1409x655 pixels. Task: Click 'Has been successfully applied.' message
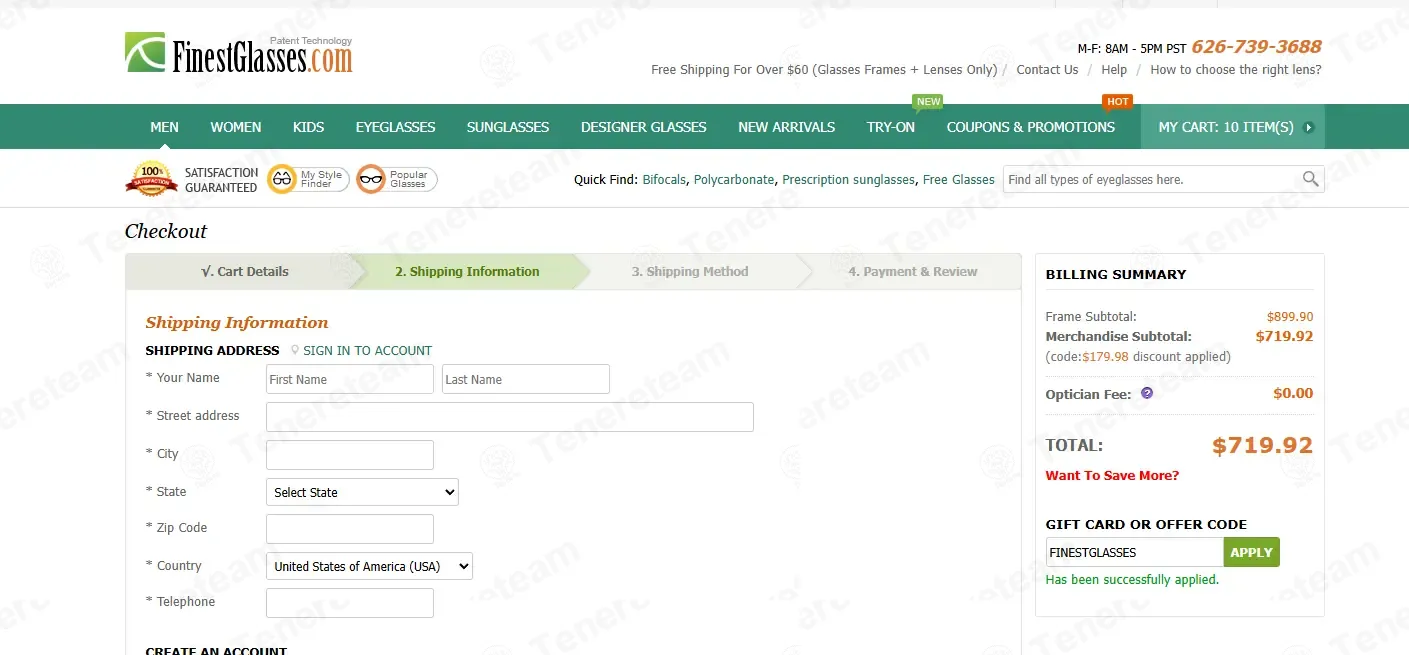pyautogui.click(x=1132, y=580)
